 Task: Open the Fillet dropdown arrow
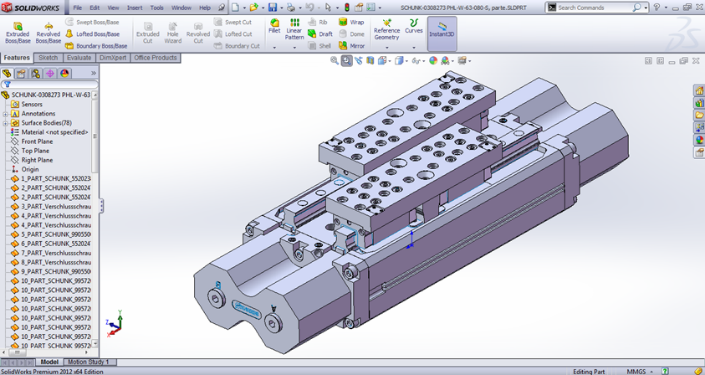click(274, 47)
